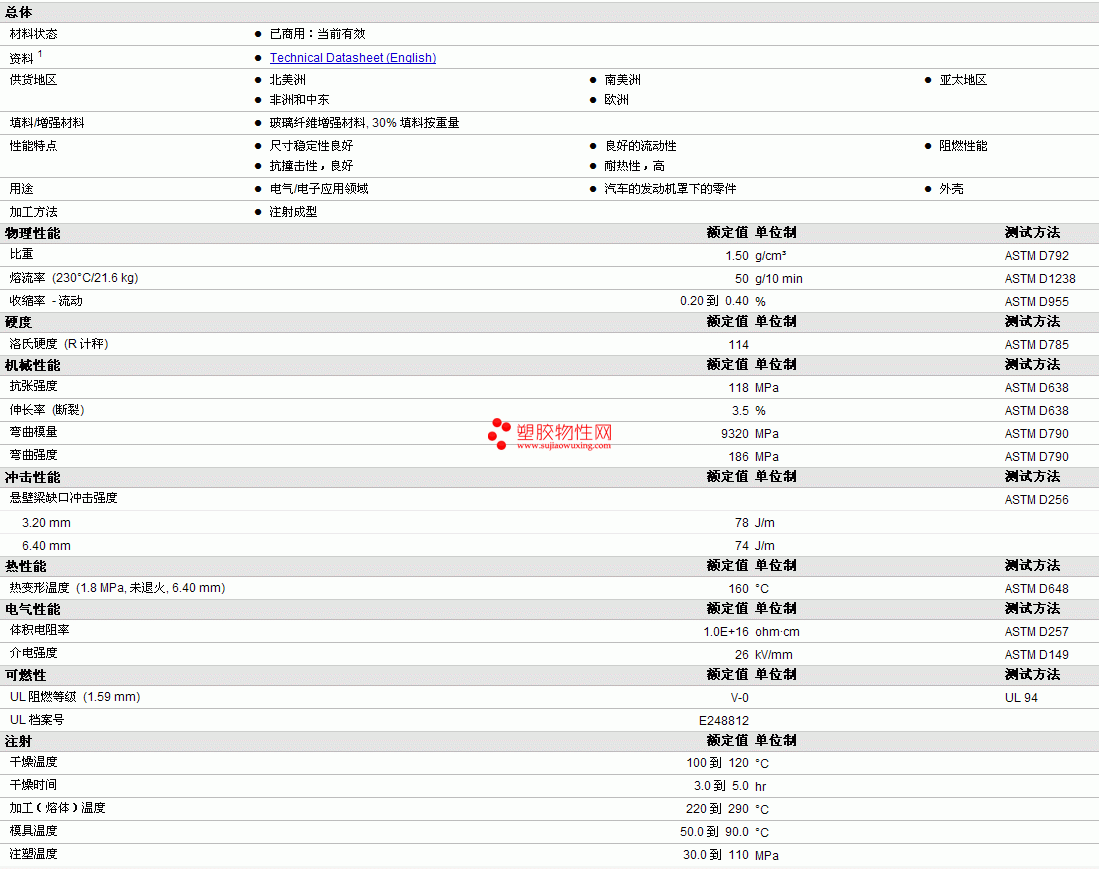Screen dimensions: 1099x869
Task: Select the 阻燃性能 feature entry
Action: tap(963, 146)
